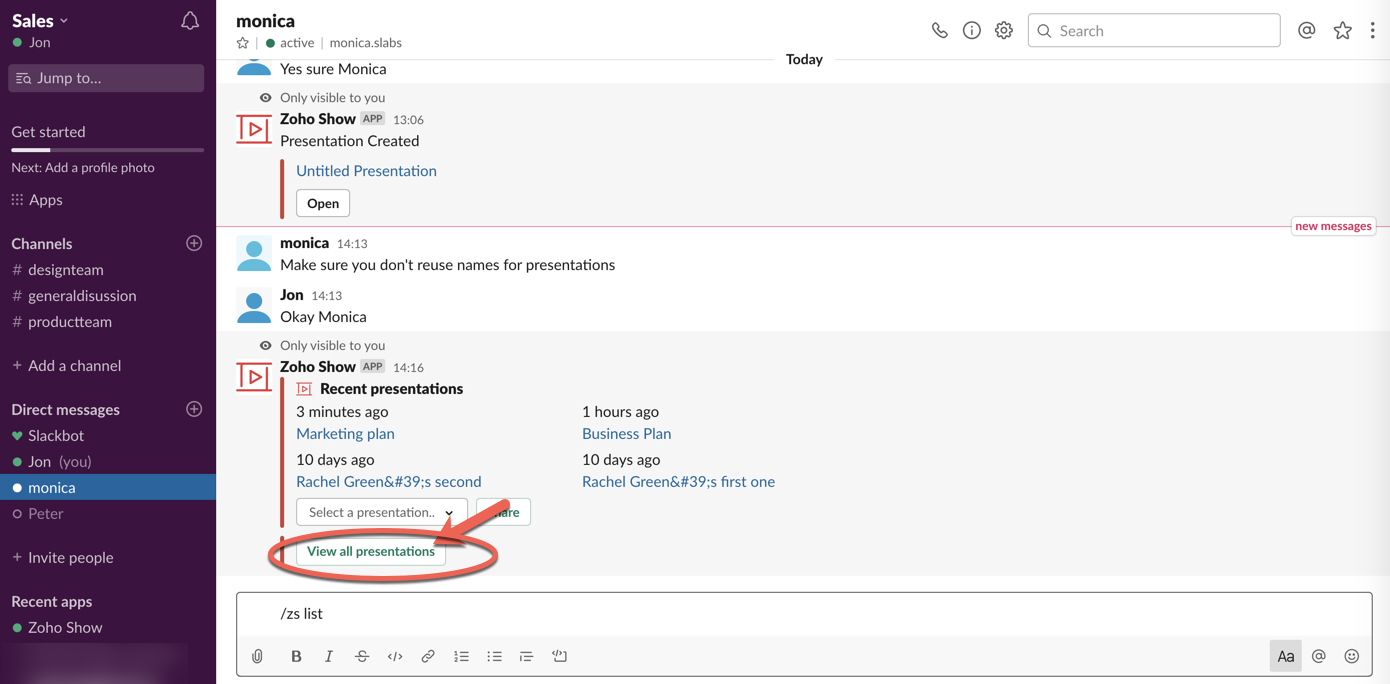Viewport: 1390px width, 684px height.
Task: Click the new messages marker
Action: [x=1333, y=226]
